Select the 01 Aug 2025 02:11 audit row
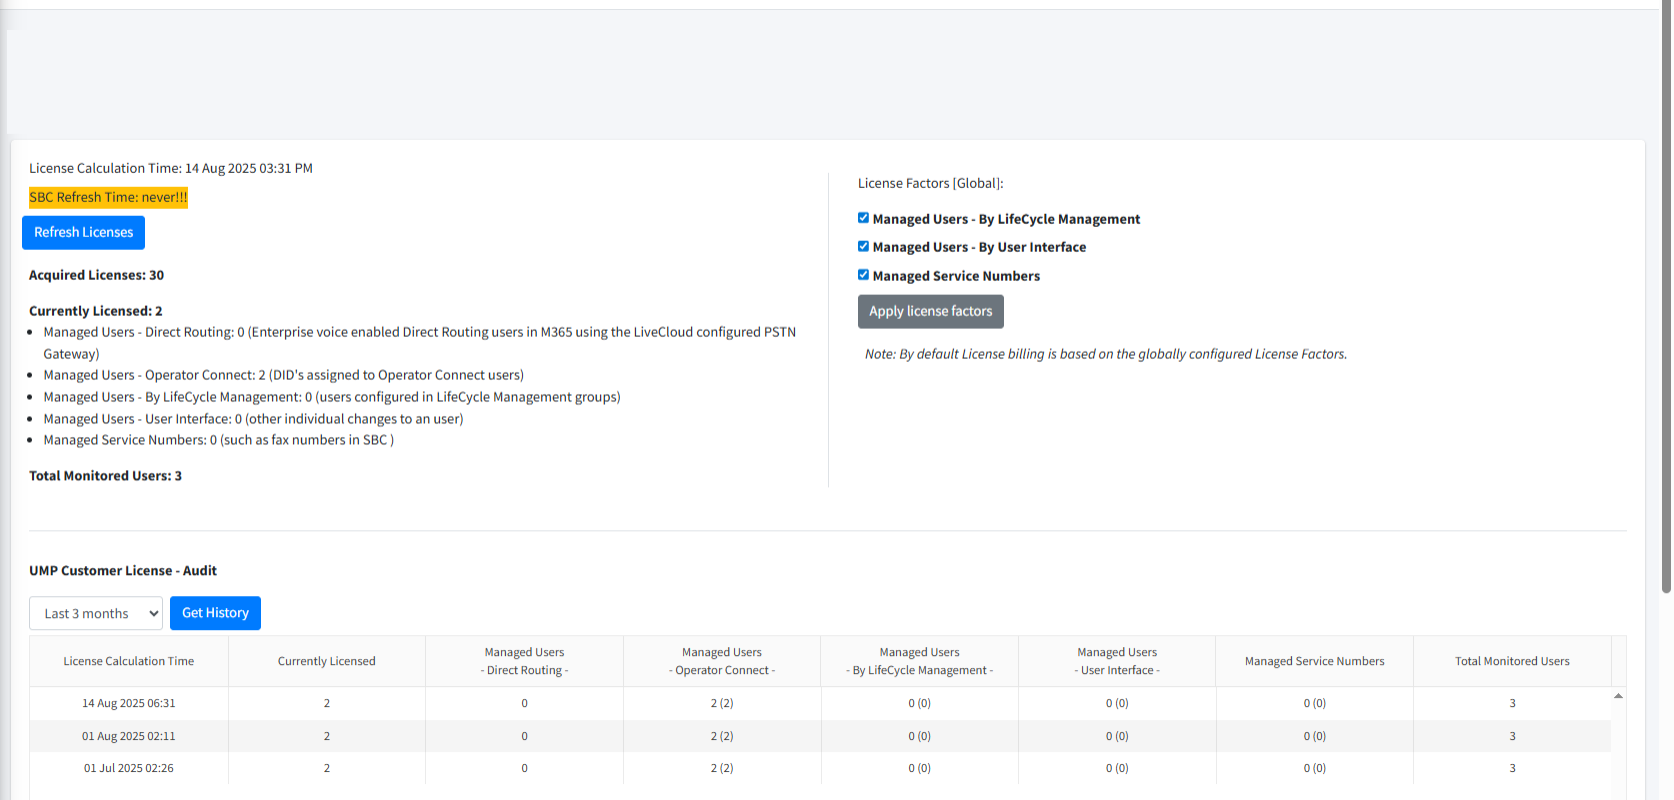Screen dimensions: 1674x800 point(129,737)
